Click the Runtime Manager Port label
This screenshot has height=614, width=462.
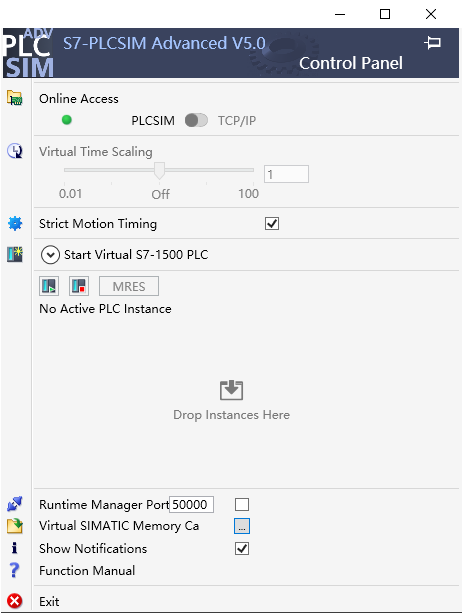[104, 505]
